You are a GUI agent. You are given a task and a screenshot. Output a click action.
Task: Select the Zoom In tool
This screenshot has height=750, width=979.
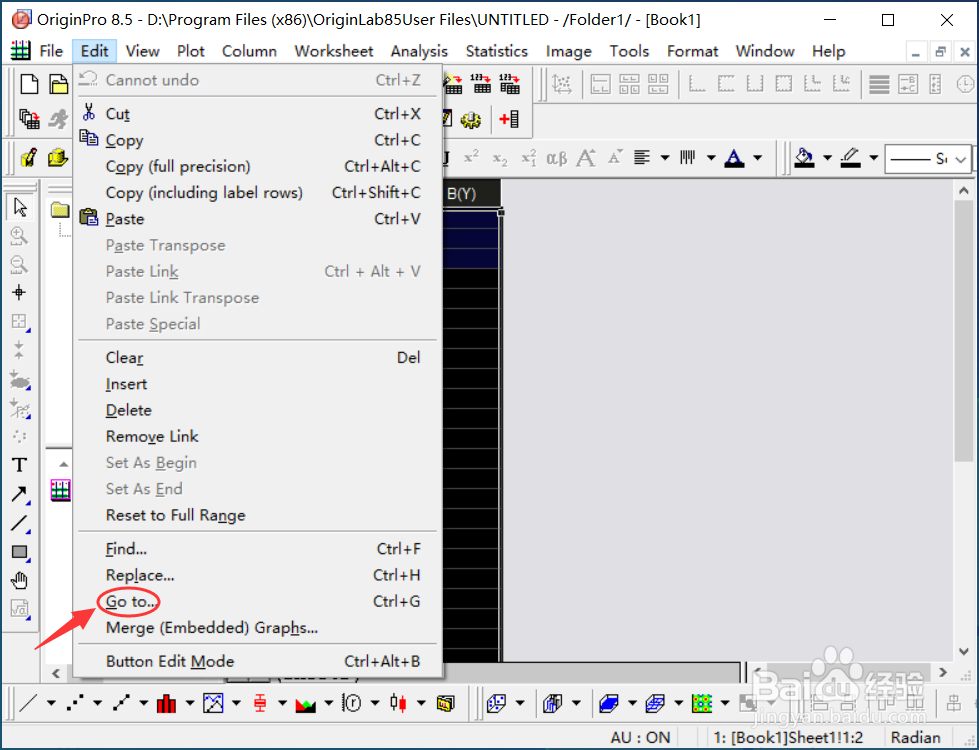[x=19, y=235]
